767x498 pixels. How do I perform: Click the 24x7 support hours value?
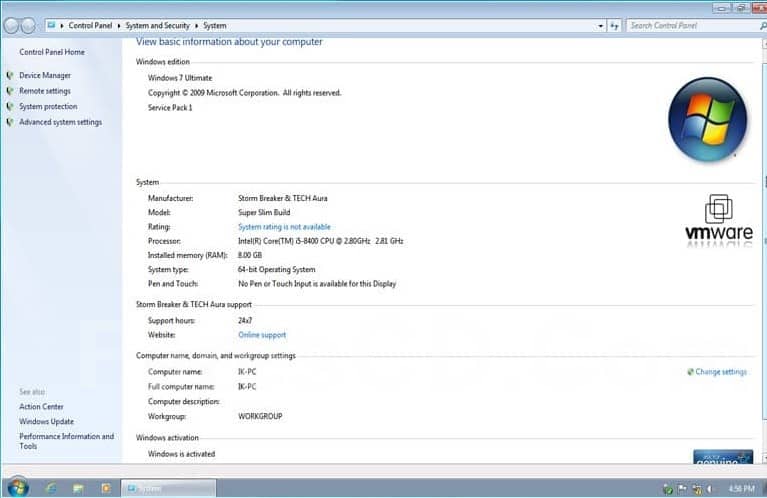tap(245, 321)
